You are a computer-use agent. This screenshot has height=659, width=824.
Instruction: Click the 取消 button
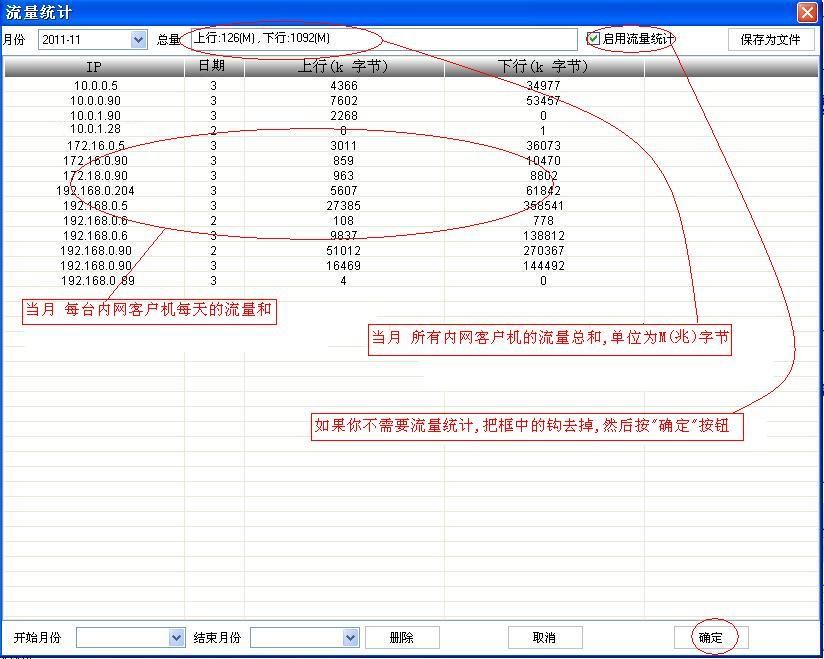[x=545, y=637]
